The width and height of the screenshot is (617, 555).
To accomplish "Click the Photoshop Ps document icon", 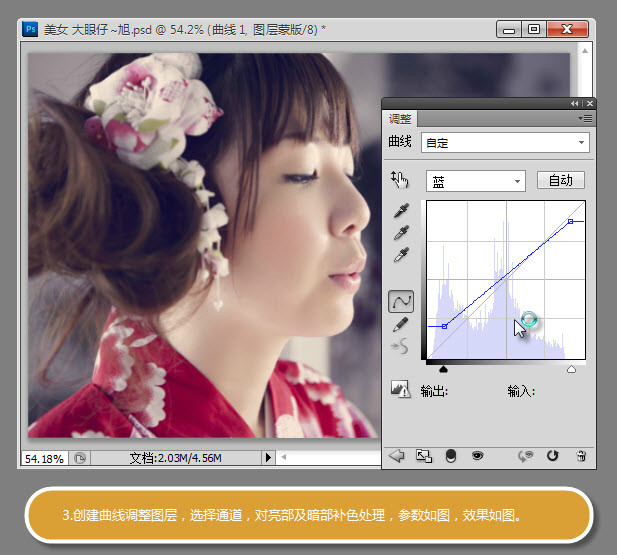I will [30, 29].
